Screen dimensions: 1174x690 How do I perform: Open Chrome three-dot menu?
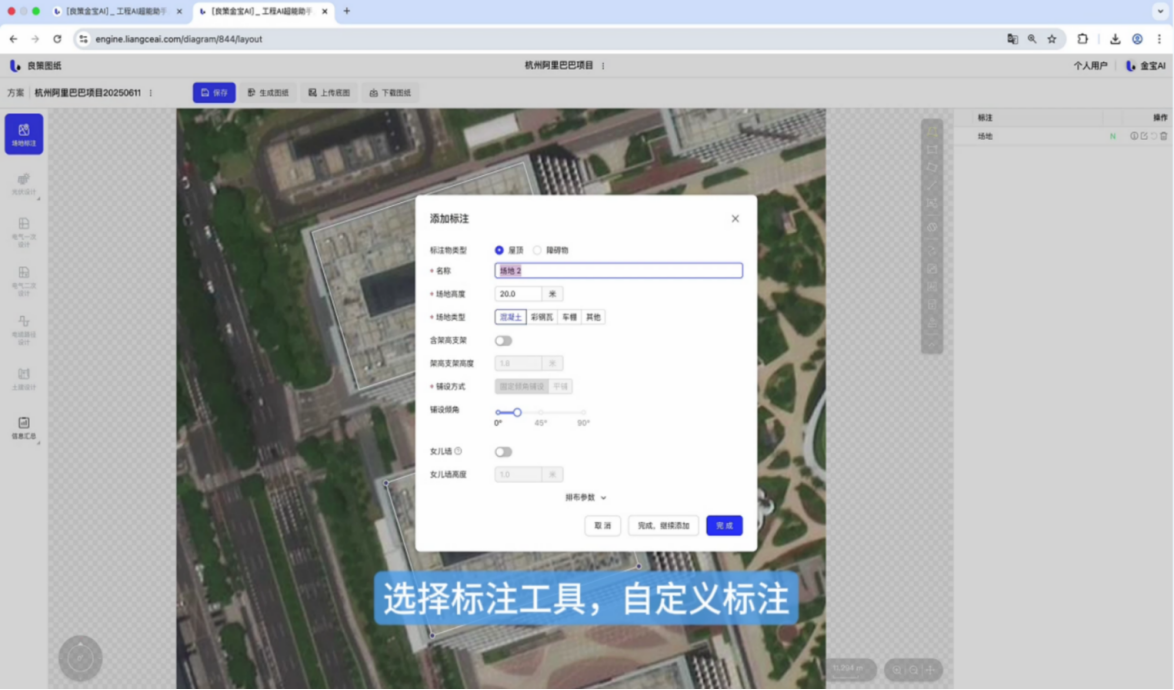pyautogui.click(x=1159, y=39)
